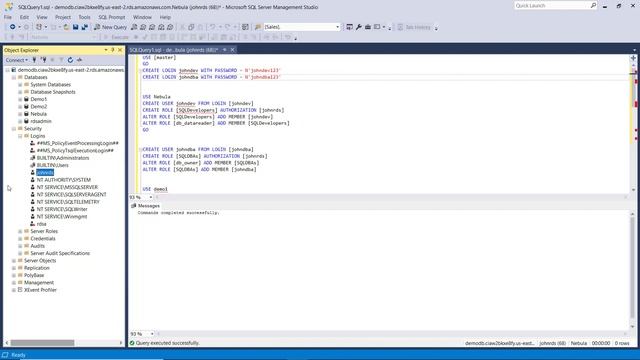Screen dimensions: 640x360
Task: Open the Tools menu
Action: pyautogui.click(x=84, y=17)
